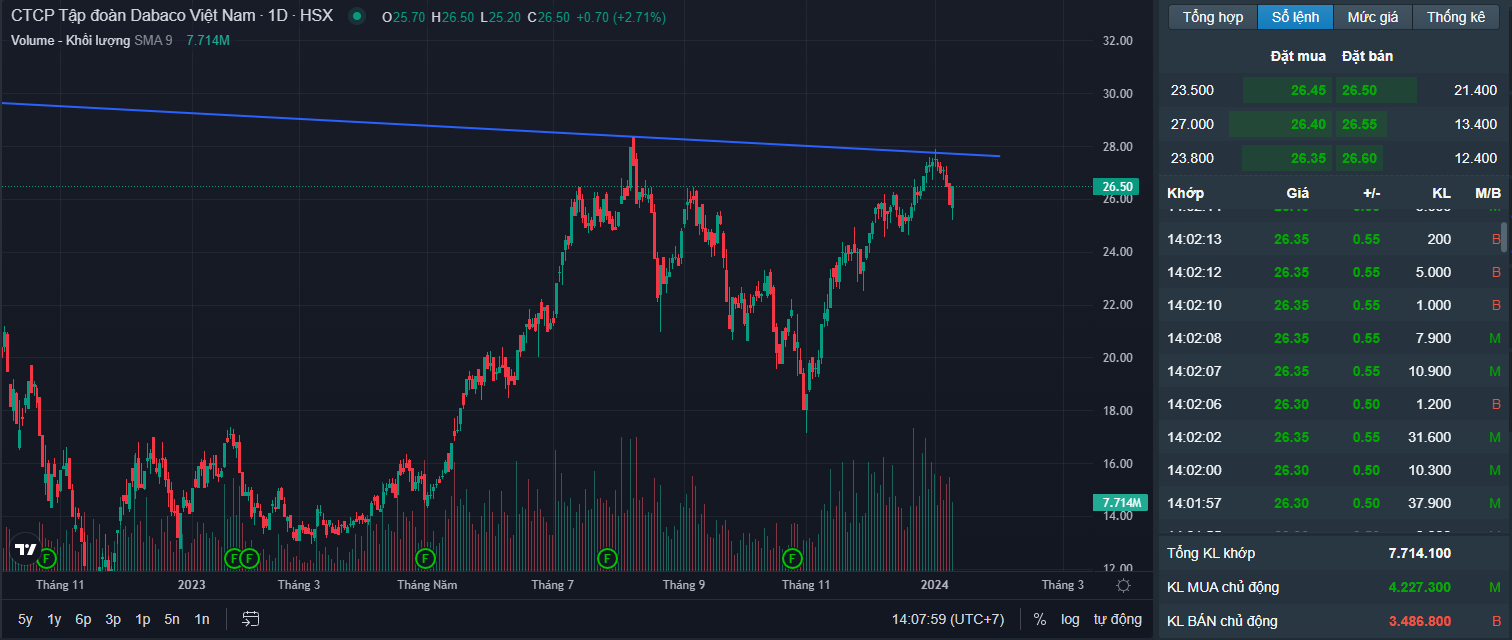This screenshot has height=640, width=1512.
Task: Click the Khớp column header
Action: [1185, 193]
